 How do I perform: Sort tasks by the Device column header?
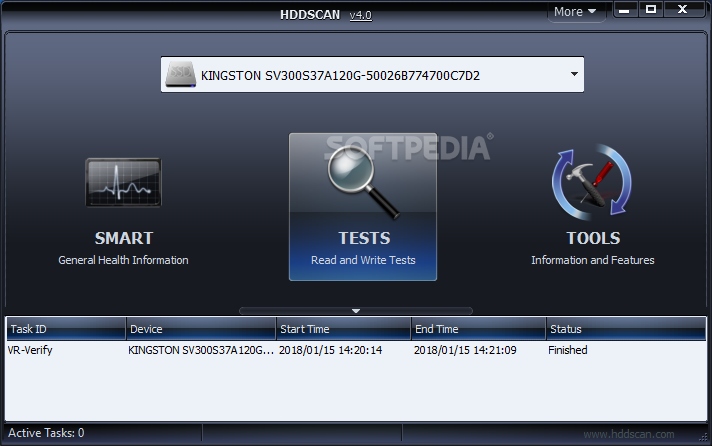201,329
